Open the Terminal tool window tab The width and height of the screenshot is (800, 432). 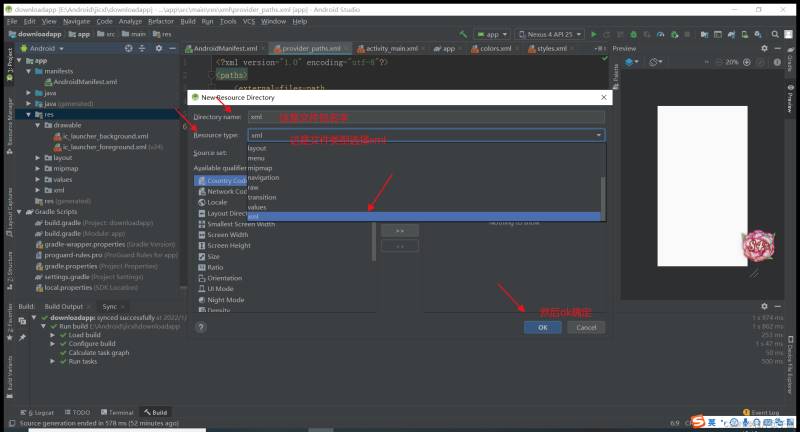[x=117, y=412]
